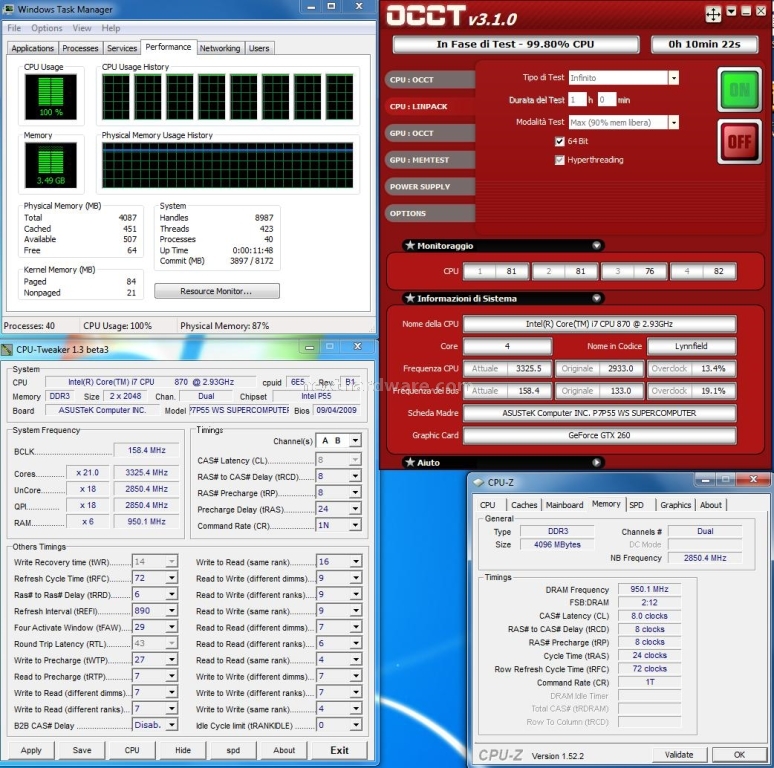Switch to the Services tab
The width and height of the screenshot is (774, 768).
pos(121,48)
